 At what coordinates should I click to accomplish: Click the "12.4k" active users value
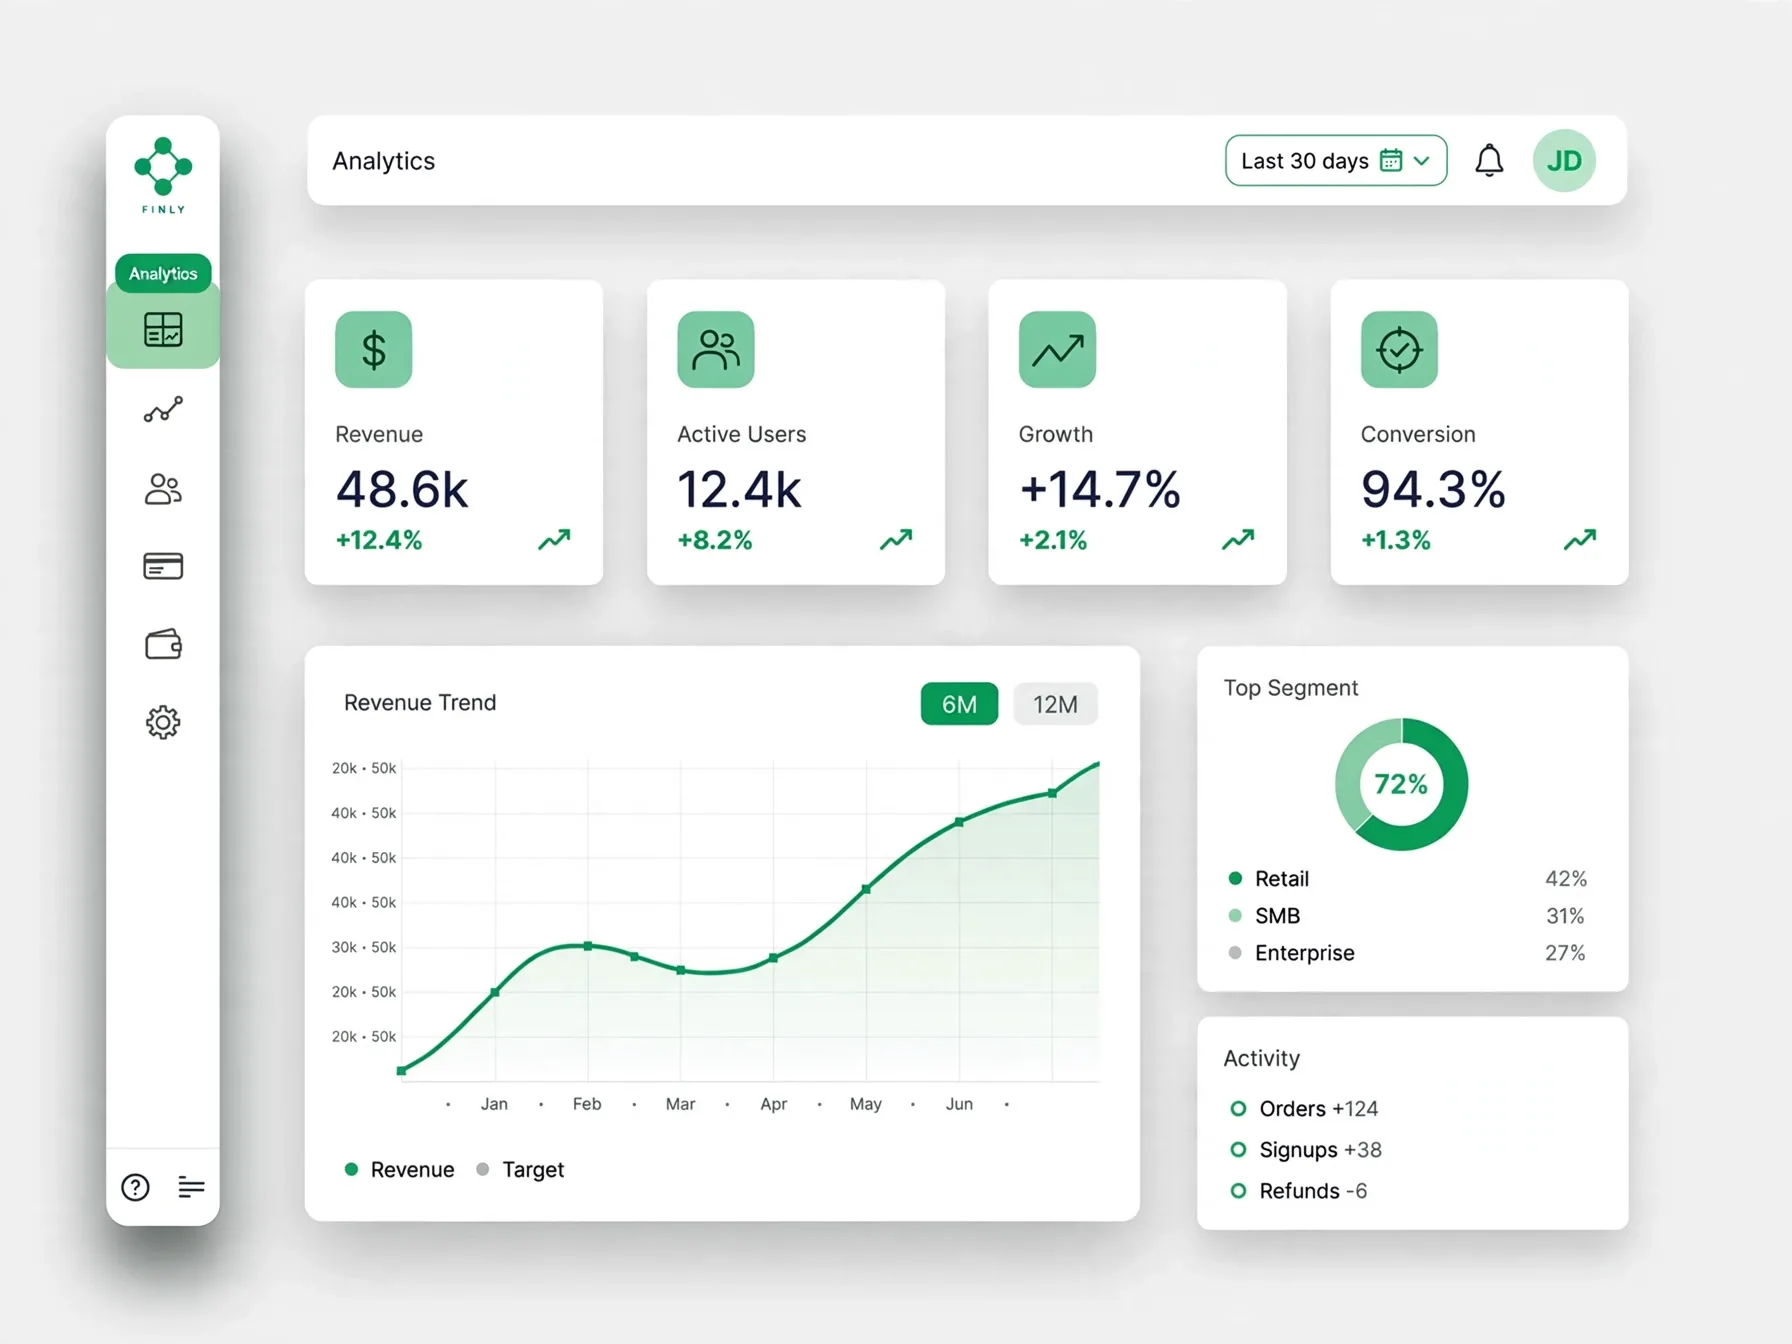739,489
